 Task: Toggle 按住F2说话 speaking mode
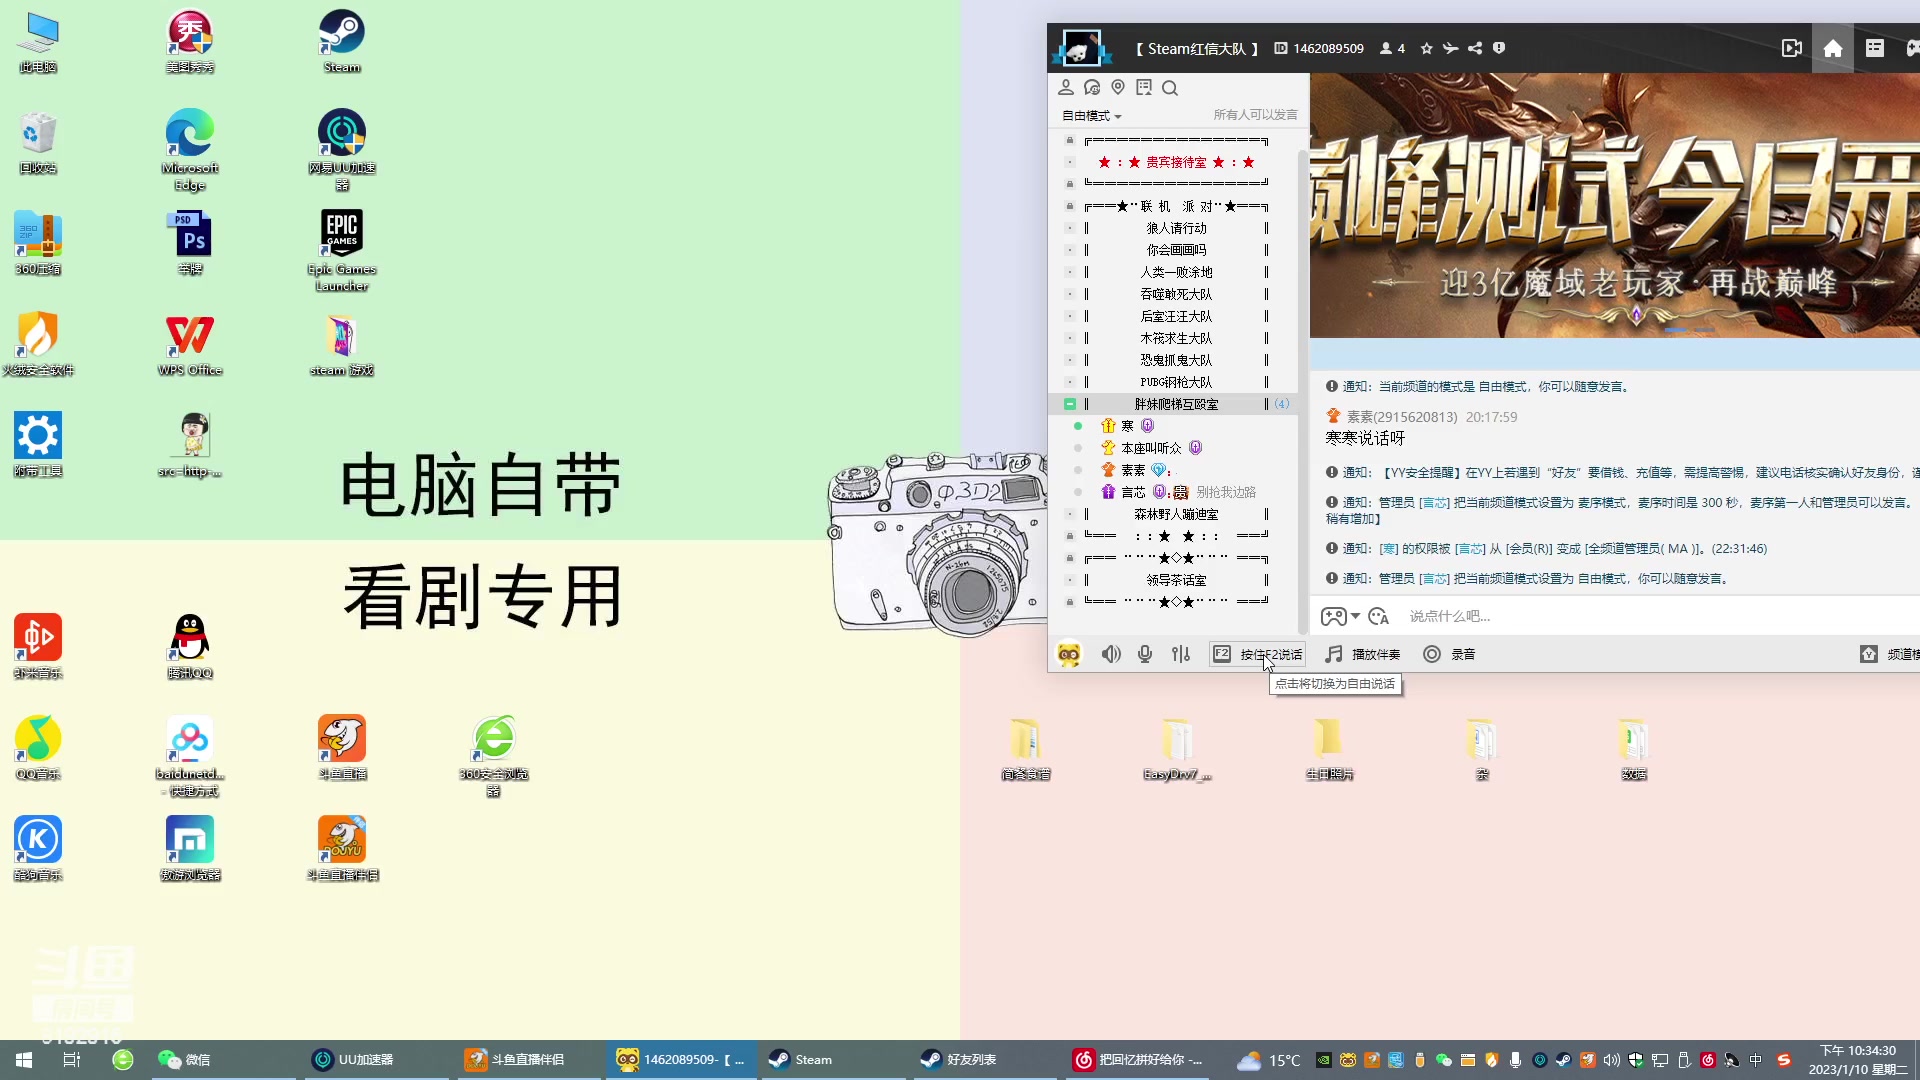click(x=1257, y=654)
